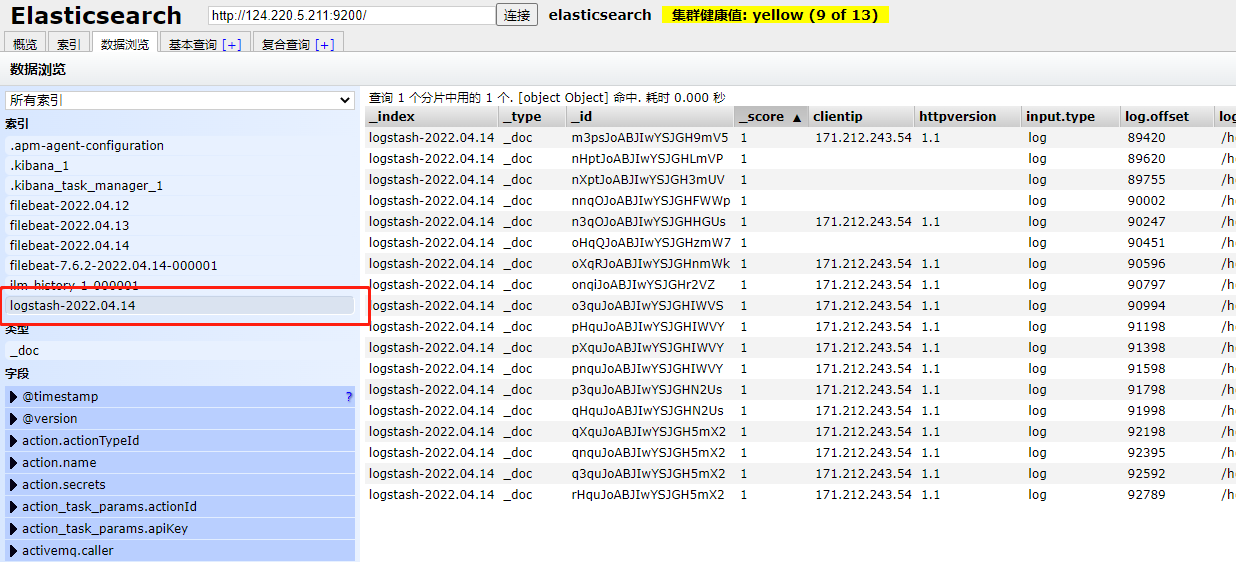Open the 概览 overview tab
The height and width of the screenshot is (562, 1236).
point(25,44)
